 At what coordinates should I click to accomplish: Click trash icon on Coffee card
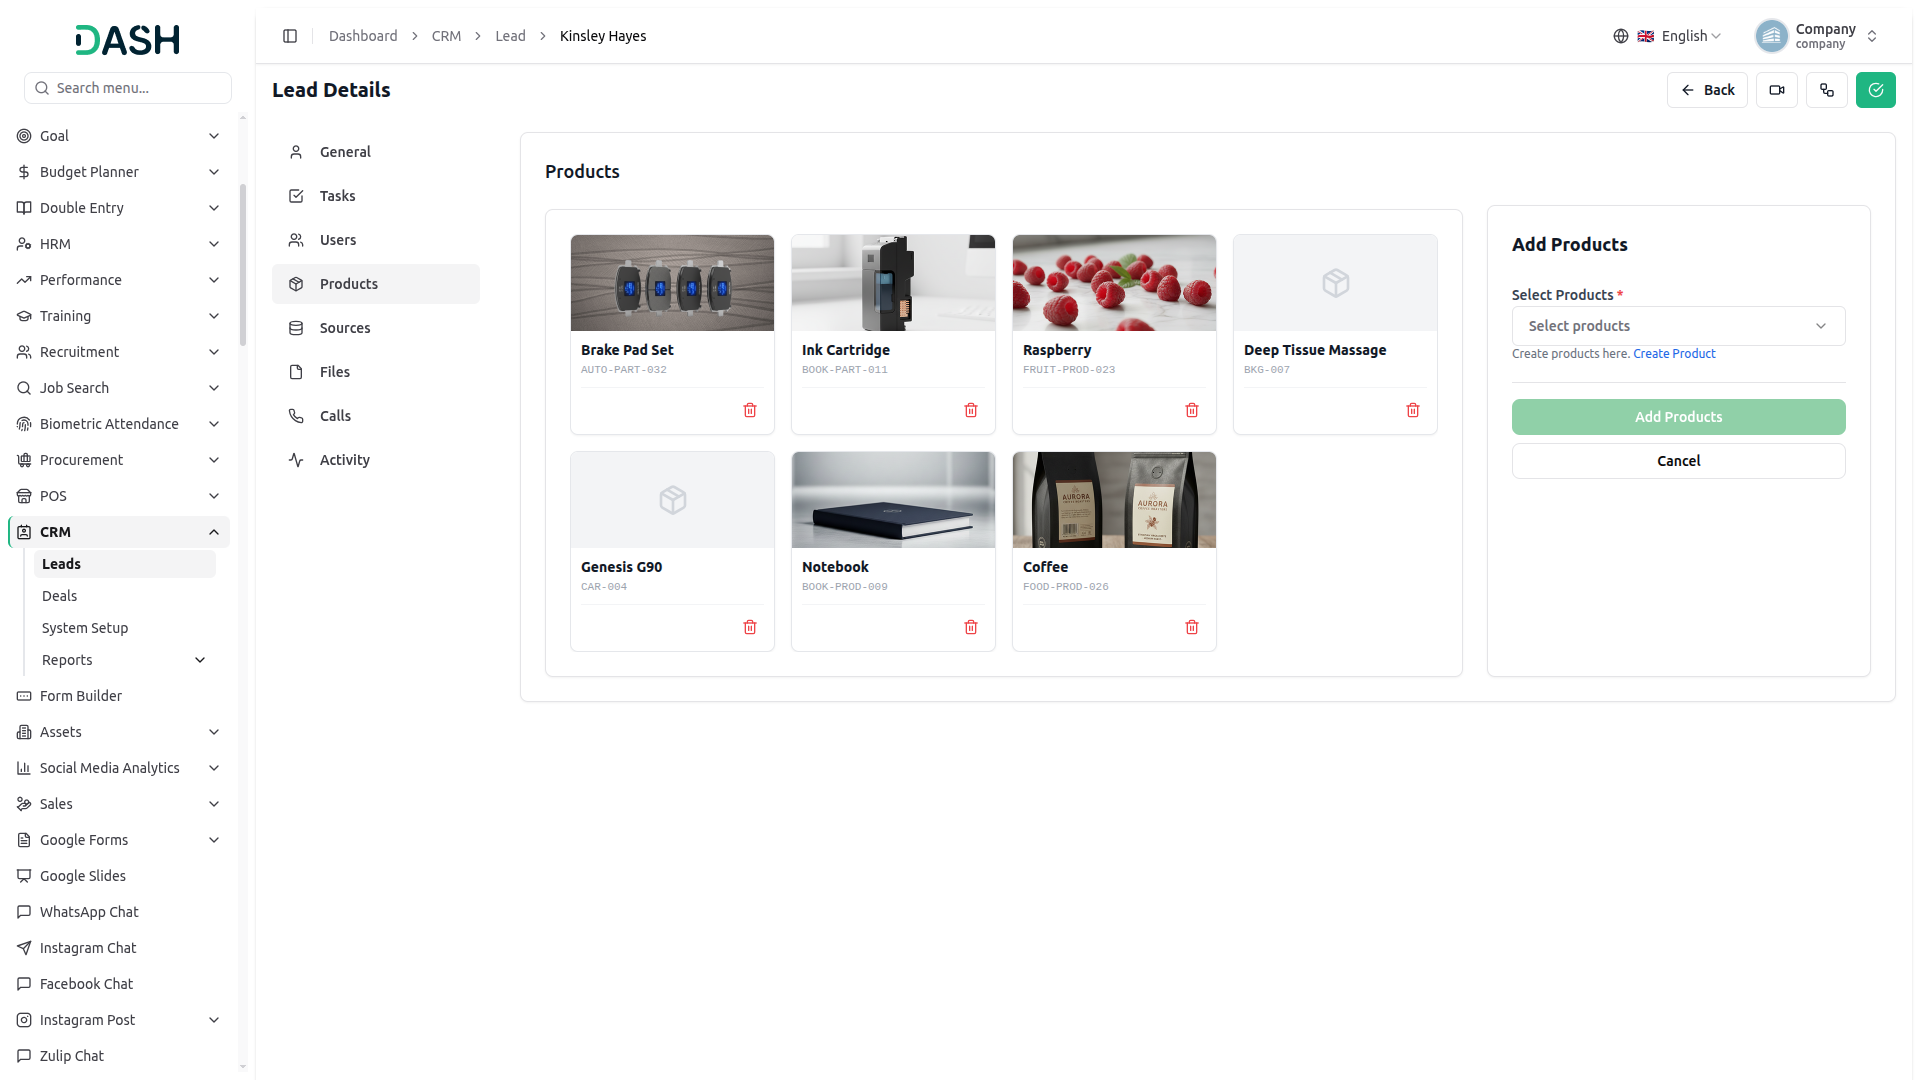(1192, 627)
